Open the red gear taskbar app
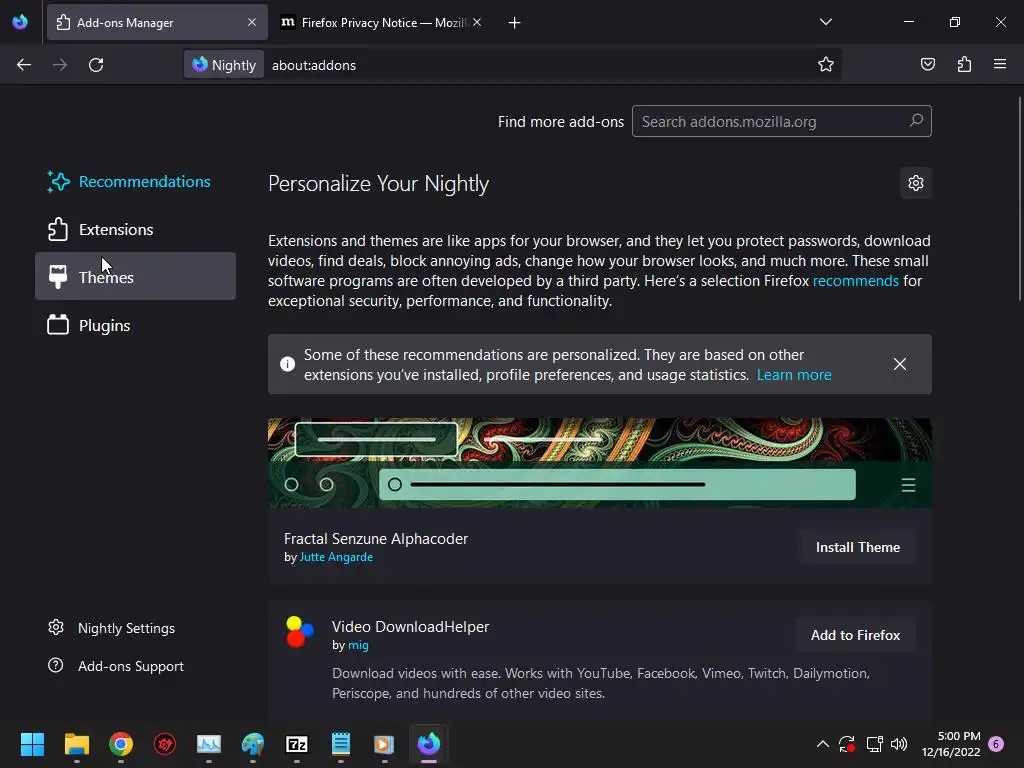This screenshot has width=1024, height=768. click(165, 744)
